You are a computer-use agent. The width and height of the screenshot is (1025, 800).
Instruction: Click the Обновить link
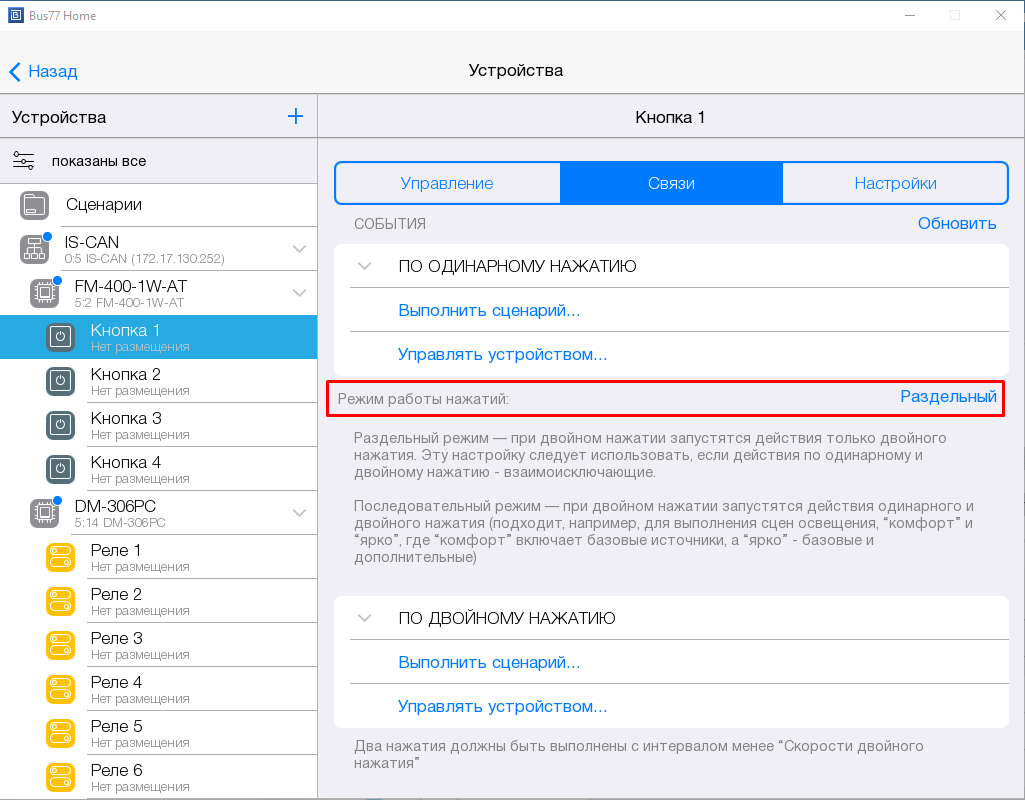click(x=957, y=224)
